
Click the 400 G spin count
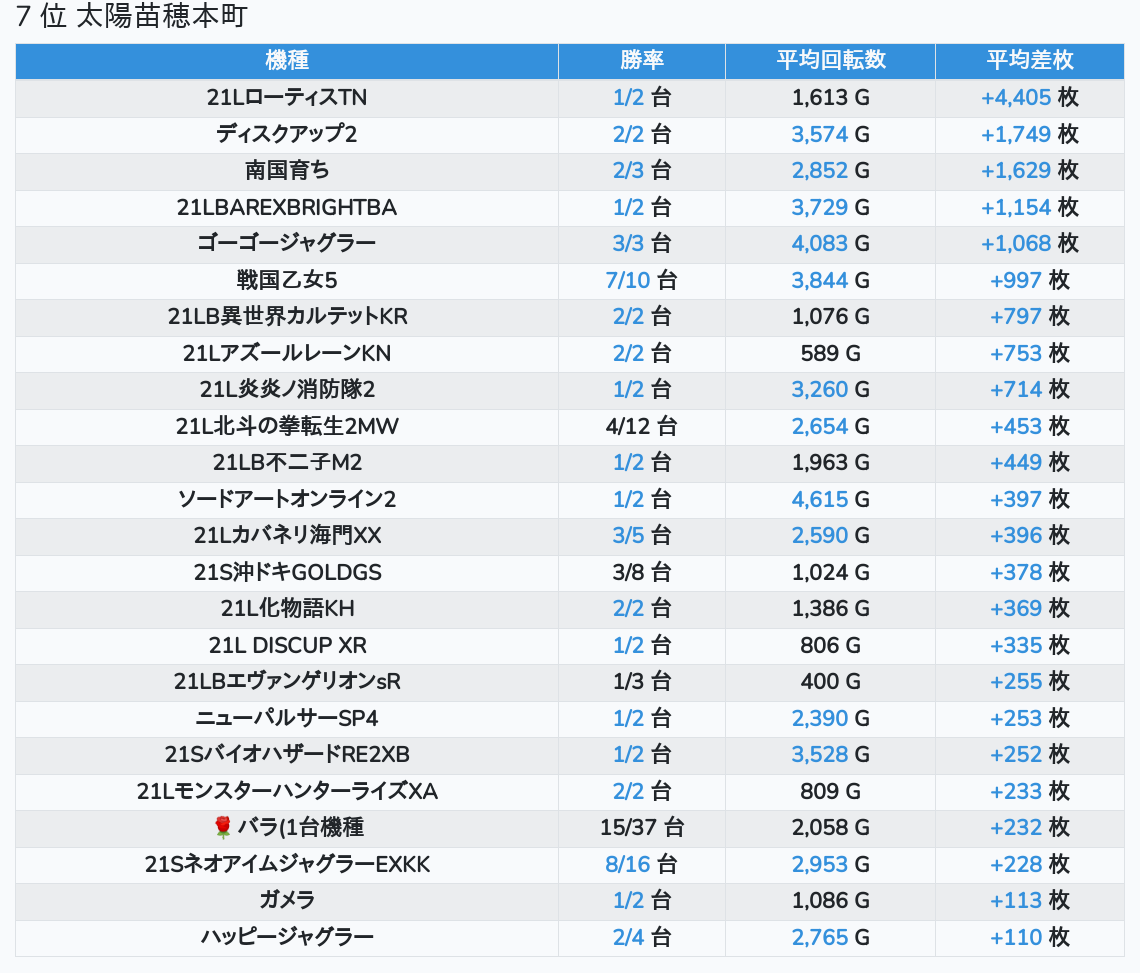click(830, 682)
